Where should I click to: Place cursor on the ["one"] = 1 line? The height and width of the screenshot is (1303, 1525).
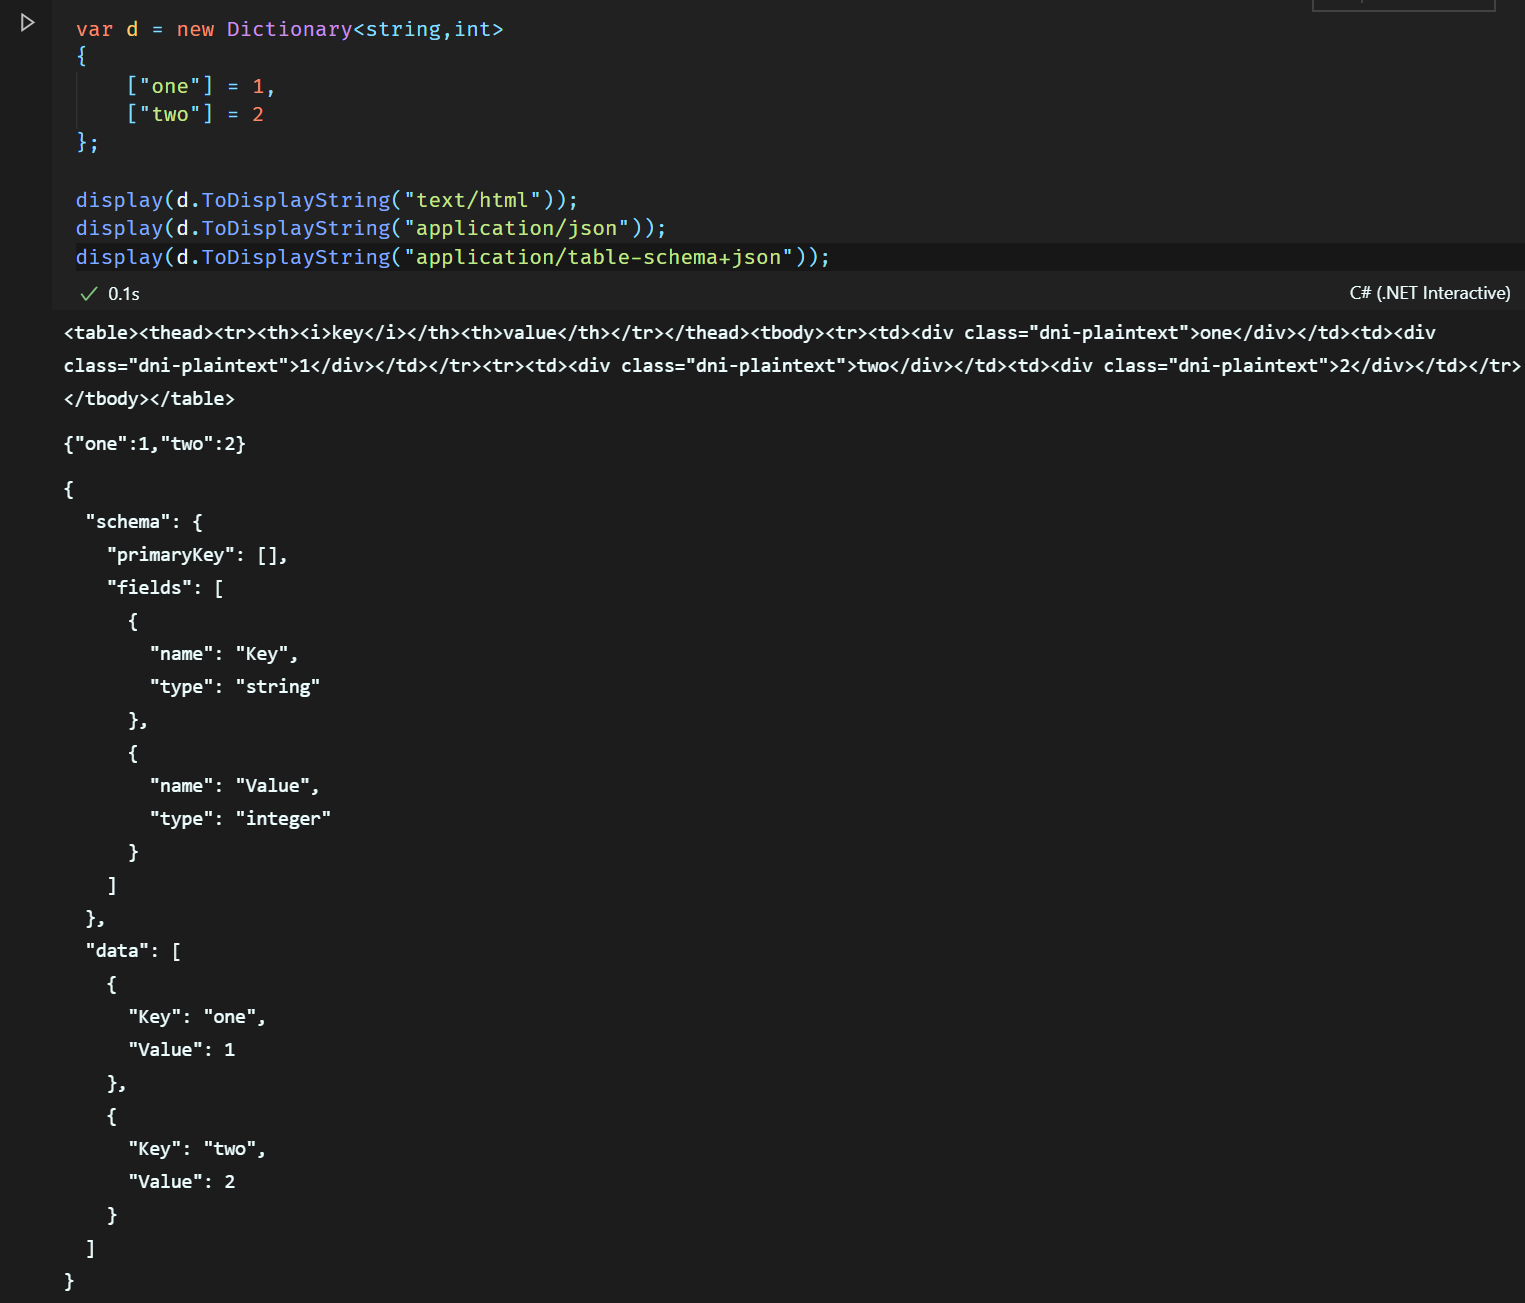(200, 86)
